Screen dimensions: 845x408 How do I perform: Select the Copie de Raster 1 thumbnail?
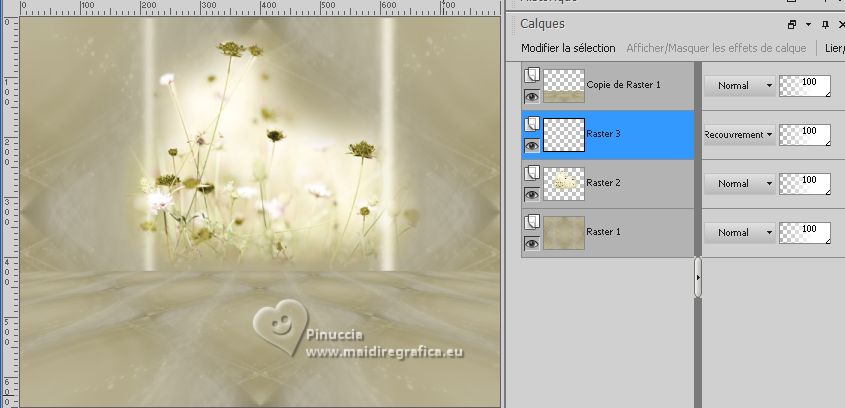tap(564, 86)
